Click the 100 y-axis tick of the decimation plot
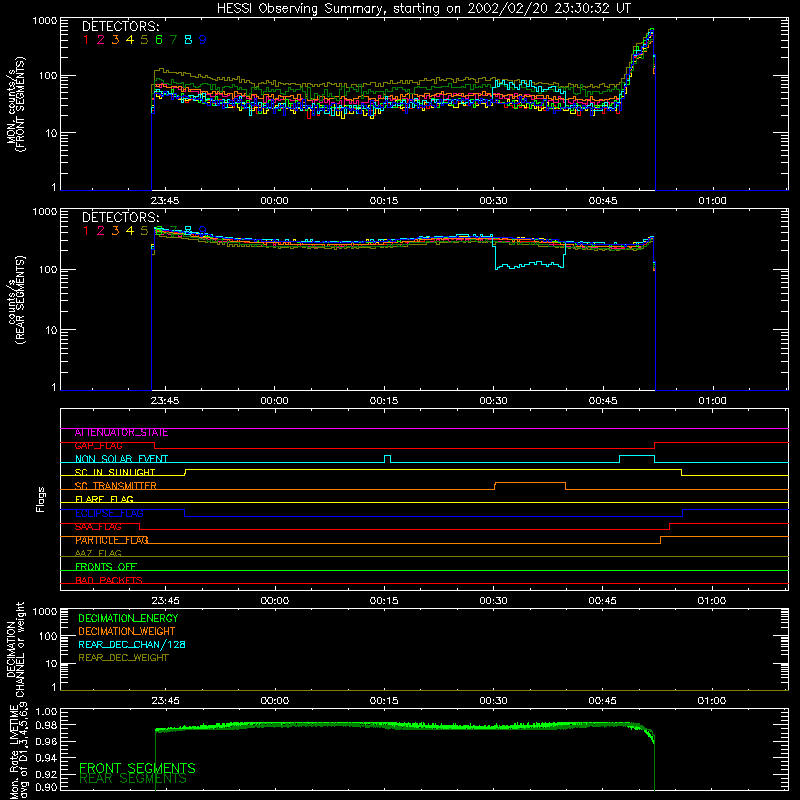 tap(48, 636)
